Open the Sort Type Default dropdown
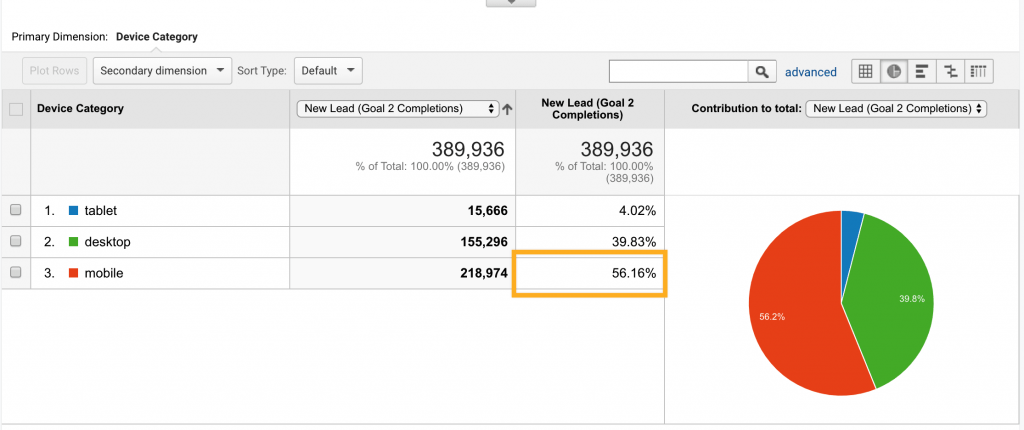 pyautogui.click(x=328, y=71)
